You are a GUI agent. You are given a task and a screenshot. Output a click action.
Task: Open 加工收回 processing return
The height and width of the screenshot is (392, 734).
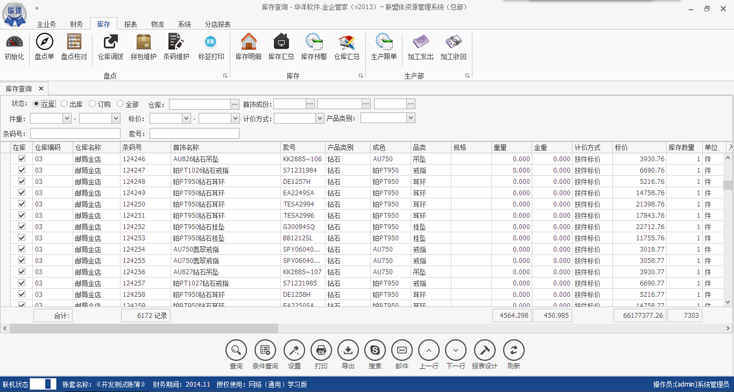click(453, 47)
